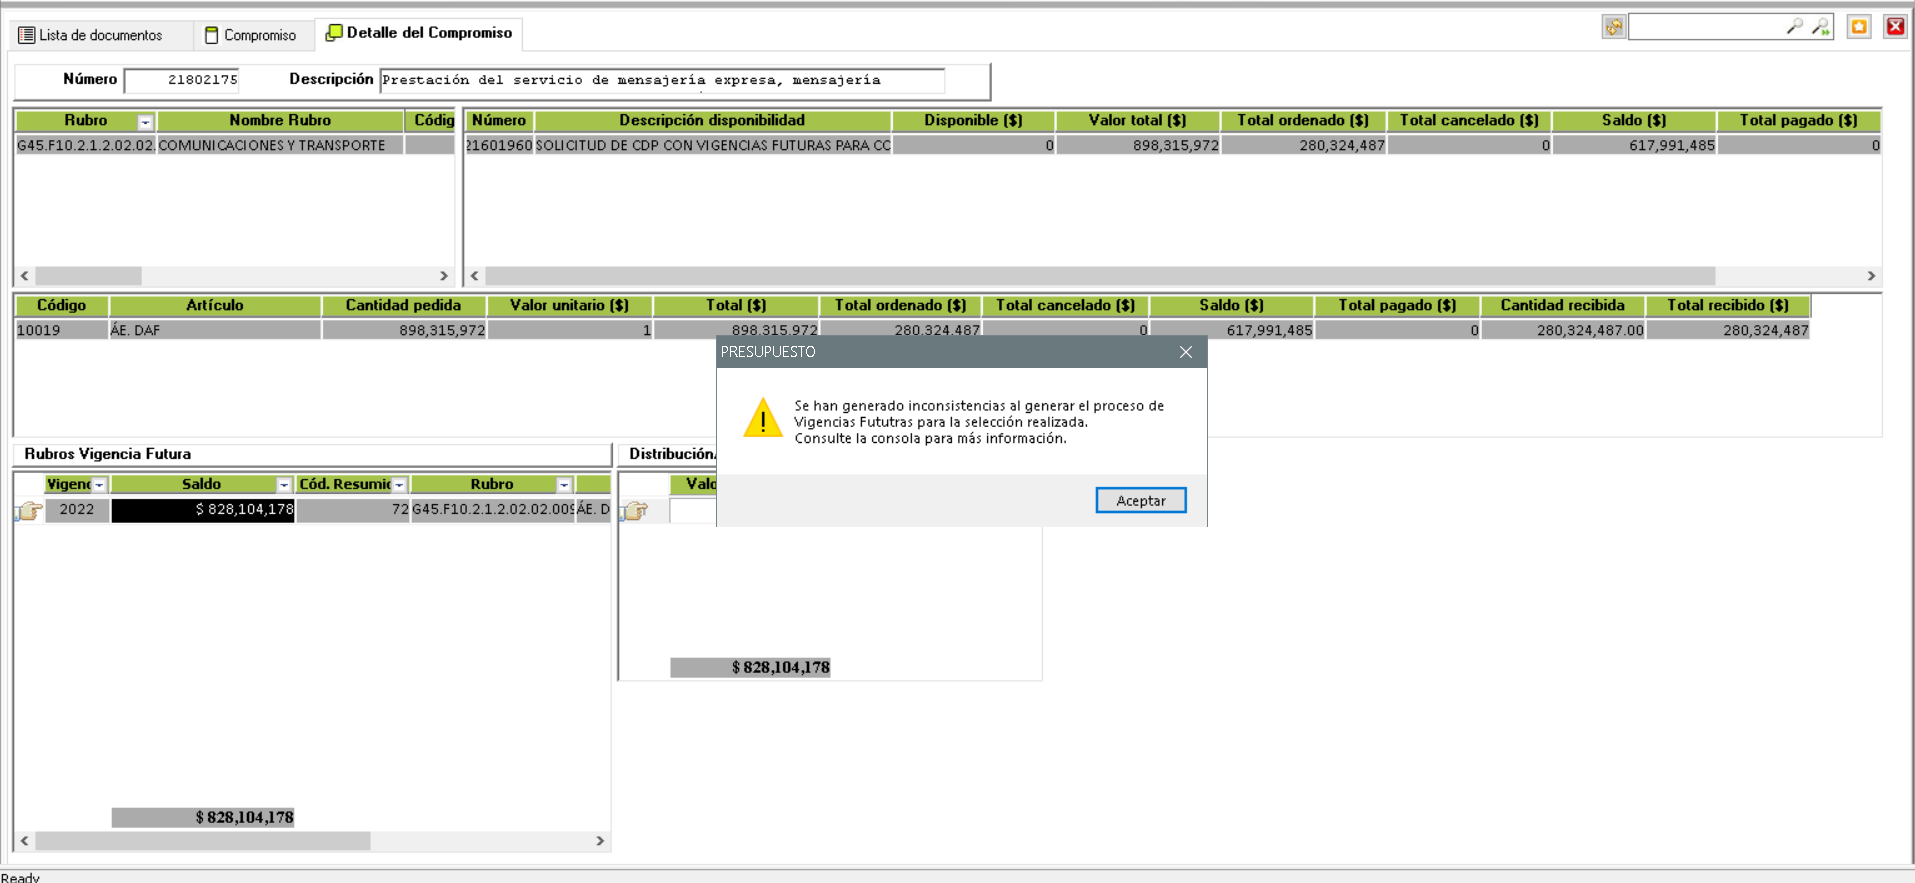Viewport: 1915px width, 883px height.
Task: Select the cell COMUNICACIONES Y TRANSPORTE
Action: point(280,145)
